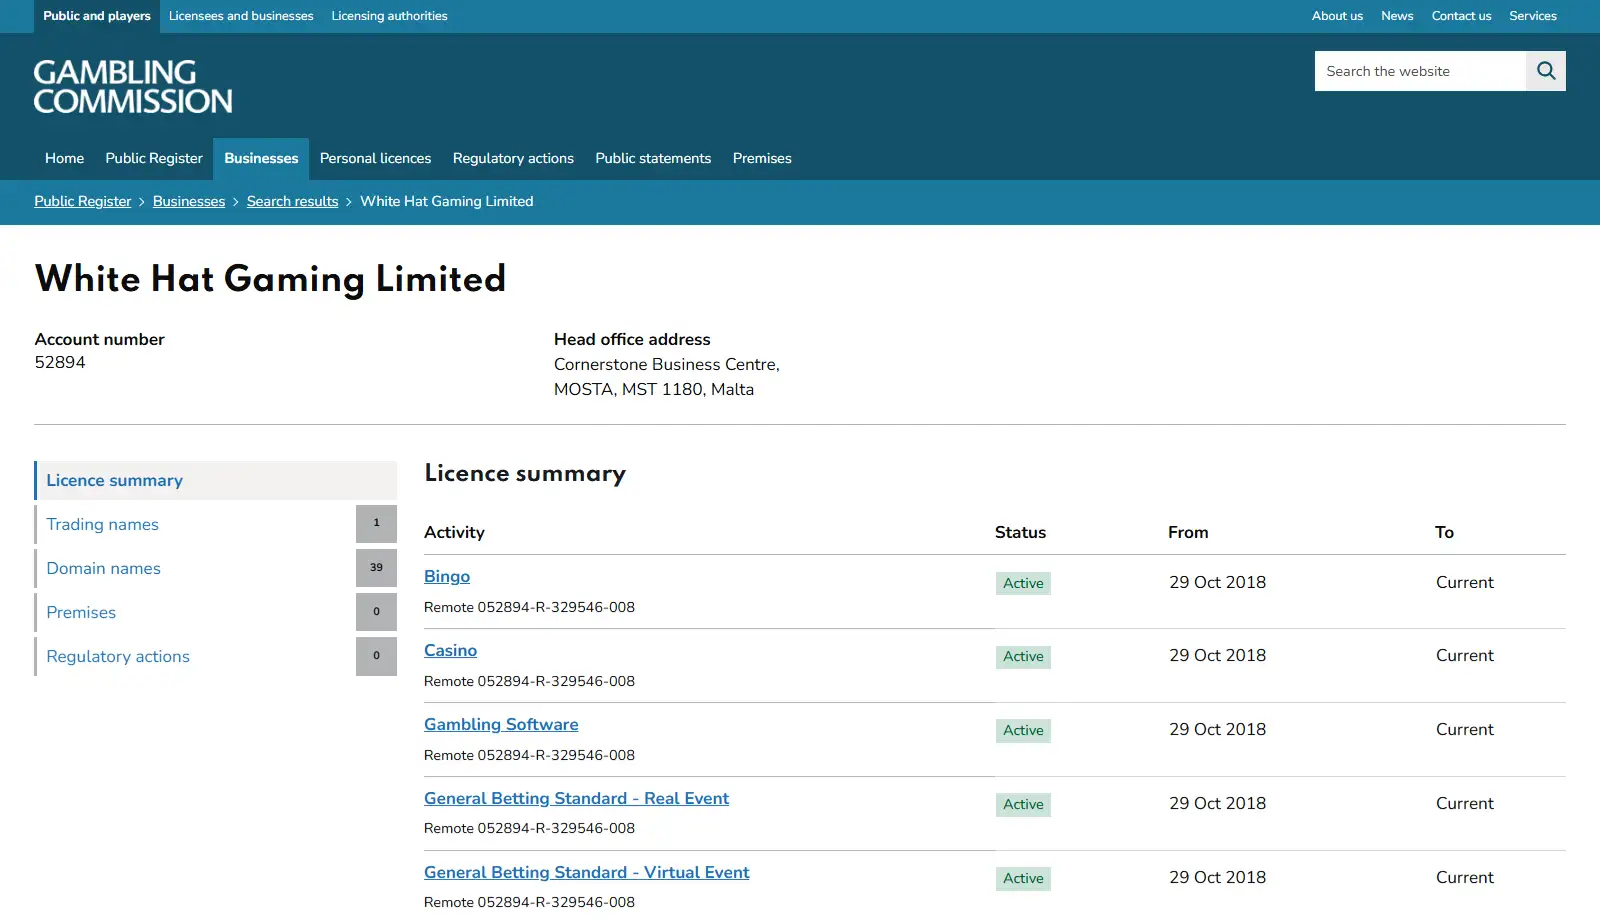Image resolution: width=1600 pixels, height=921 pixels.
Task: Select the Businesses navigation item
Action: click(261, 158)
